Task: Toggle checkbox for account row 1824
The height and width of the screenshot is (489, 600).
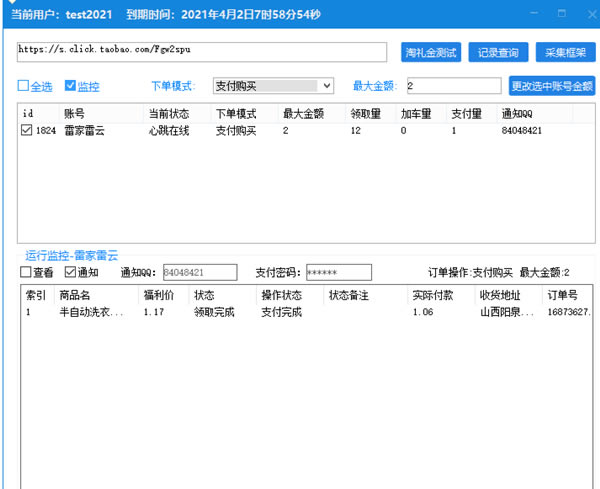Action: tap(27, 130)
